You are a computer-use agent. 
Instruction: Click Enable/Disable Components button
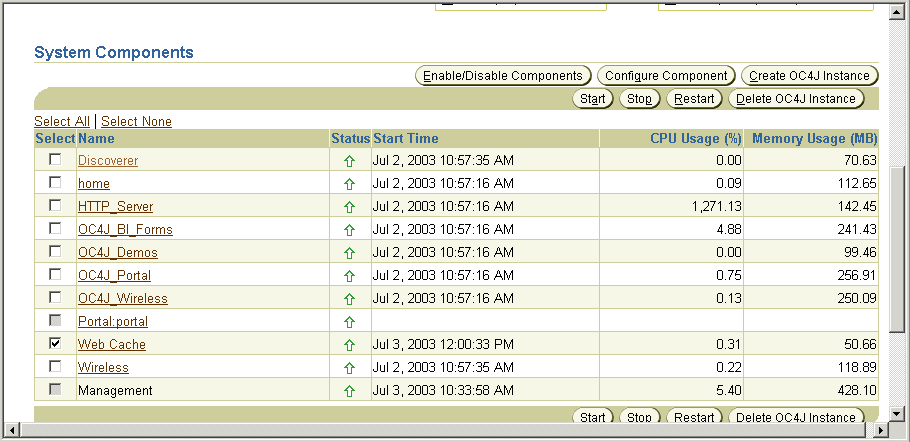[503, 75]
